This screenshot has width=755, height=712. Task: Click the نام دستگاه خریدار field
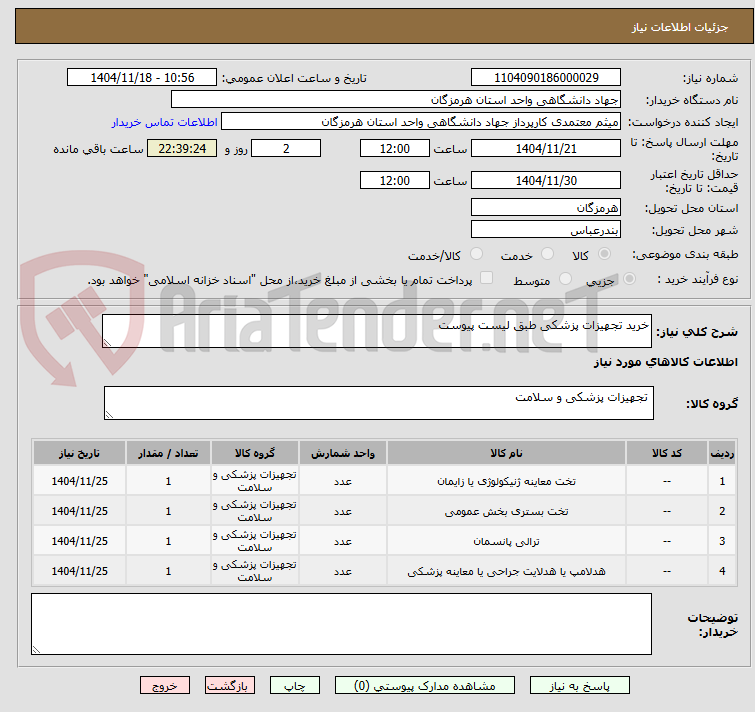(x=396, y=100)
